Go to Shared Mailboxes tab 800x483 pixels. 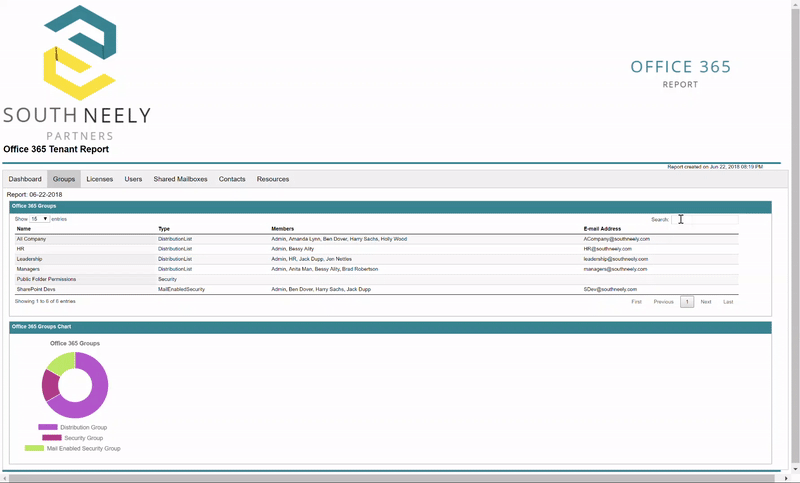coord(180,179)
